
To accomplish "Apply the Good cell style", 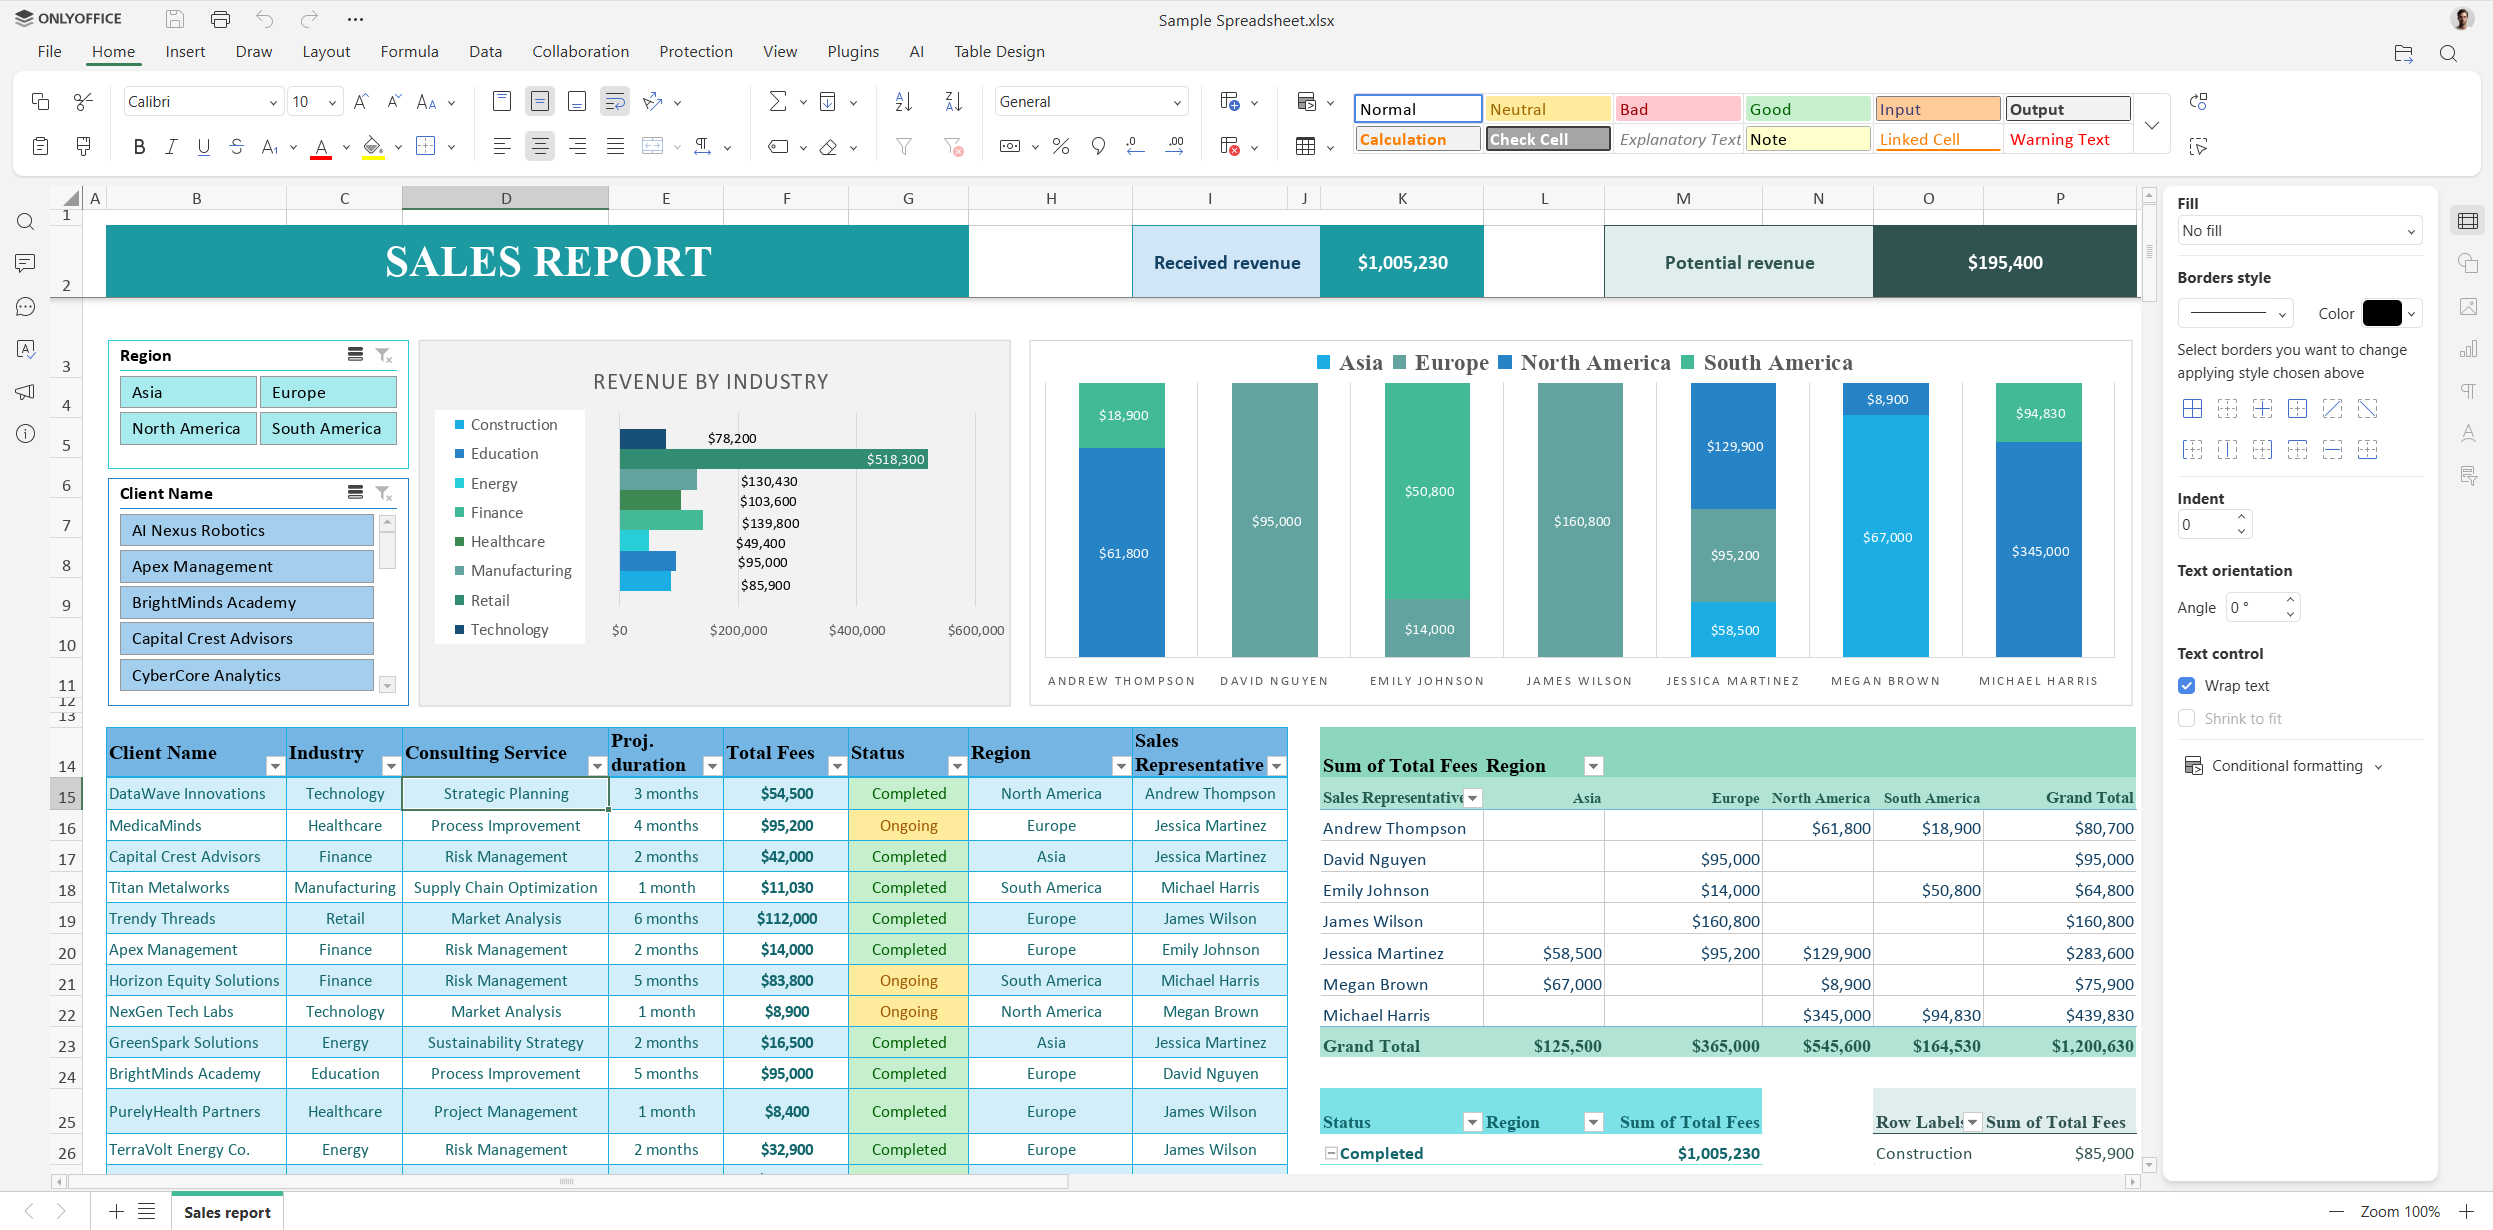I will click(1807, 108).
